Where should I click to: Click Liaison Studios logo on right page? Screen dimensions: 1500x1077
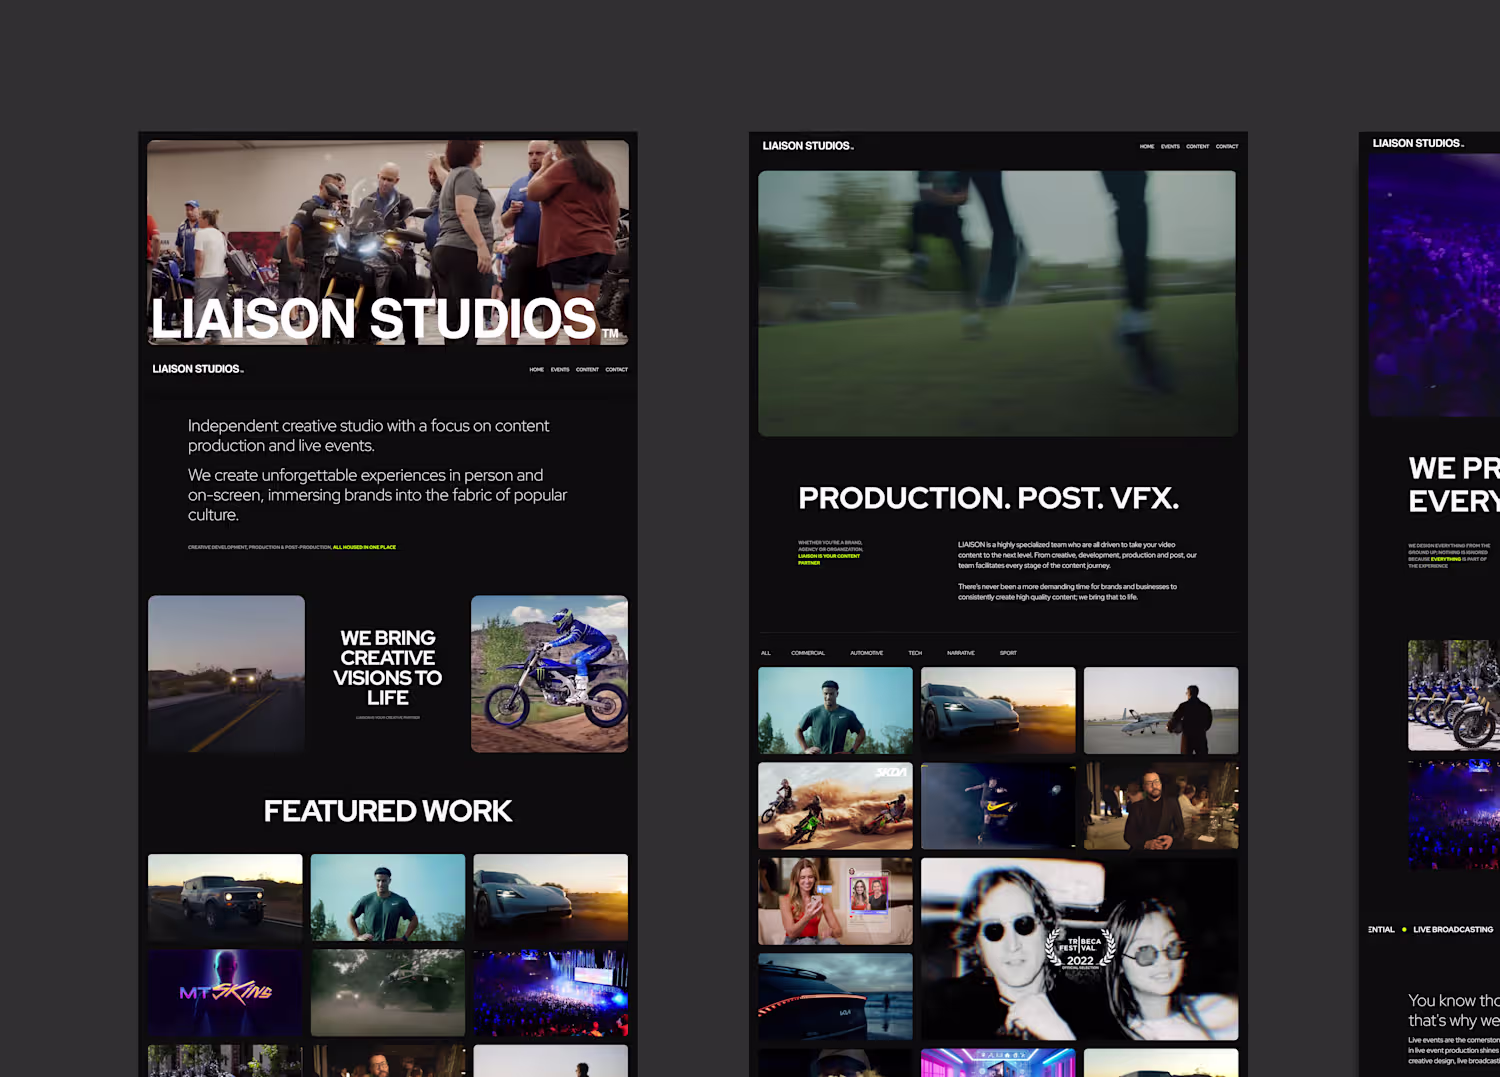click(x=1418, y=143)
